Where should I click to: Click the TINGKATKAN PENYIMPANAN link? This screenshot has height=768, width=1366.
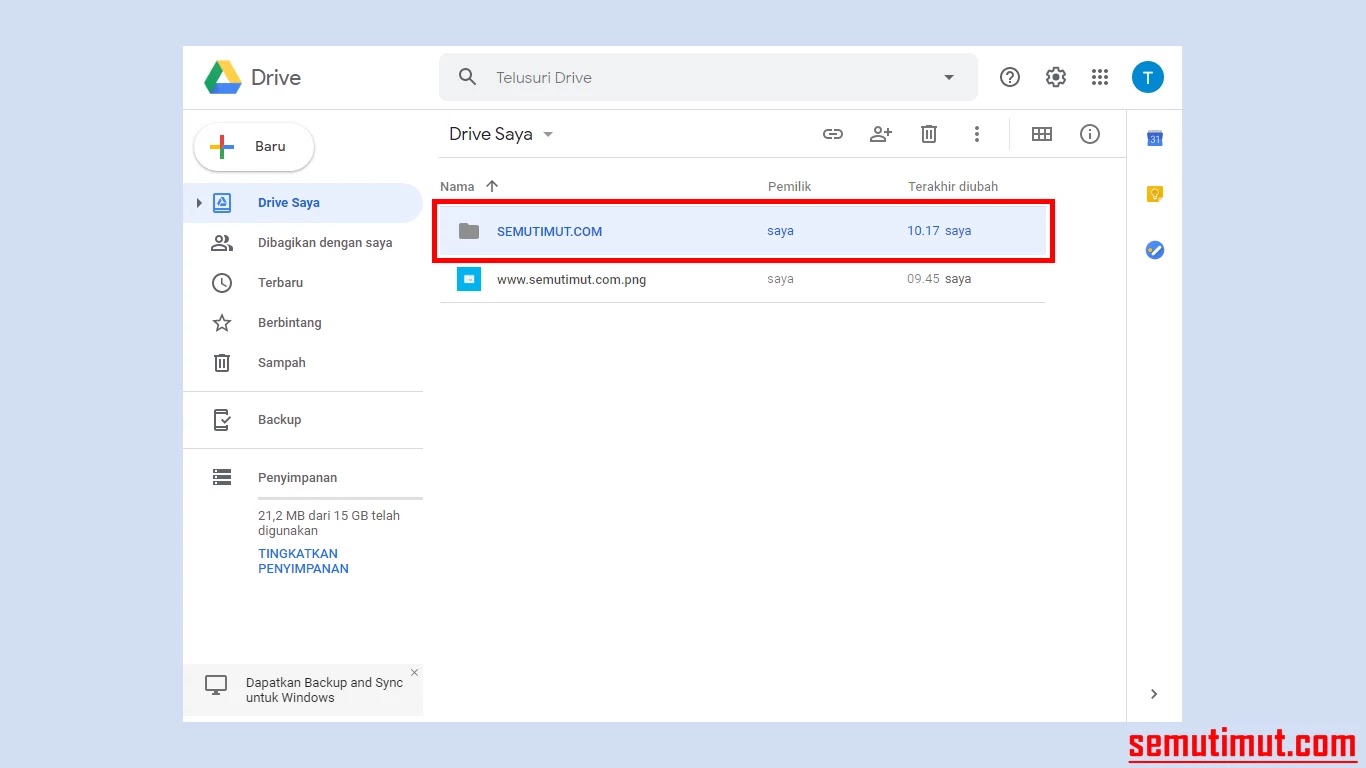click(x=303, y=561)
